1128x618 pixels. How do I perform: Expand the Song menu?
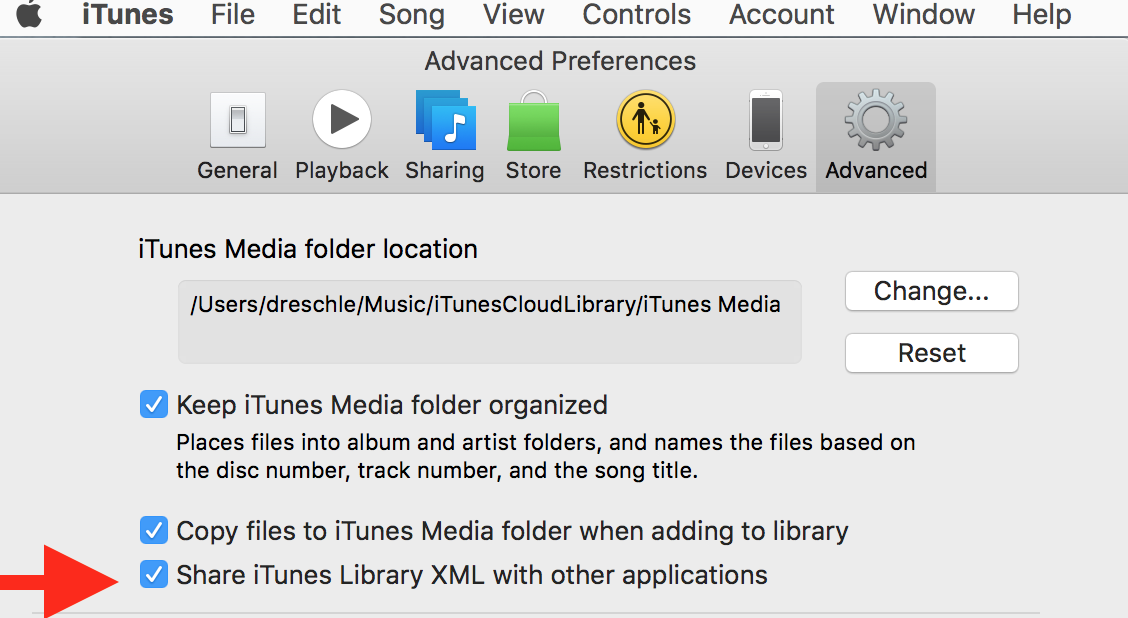[x=411, y=15]
